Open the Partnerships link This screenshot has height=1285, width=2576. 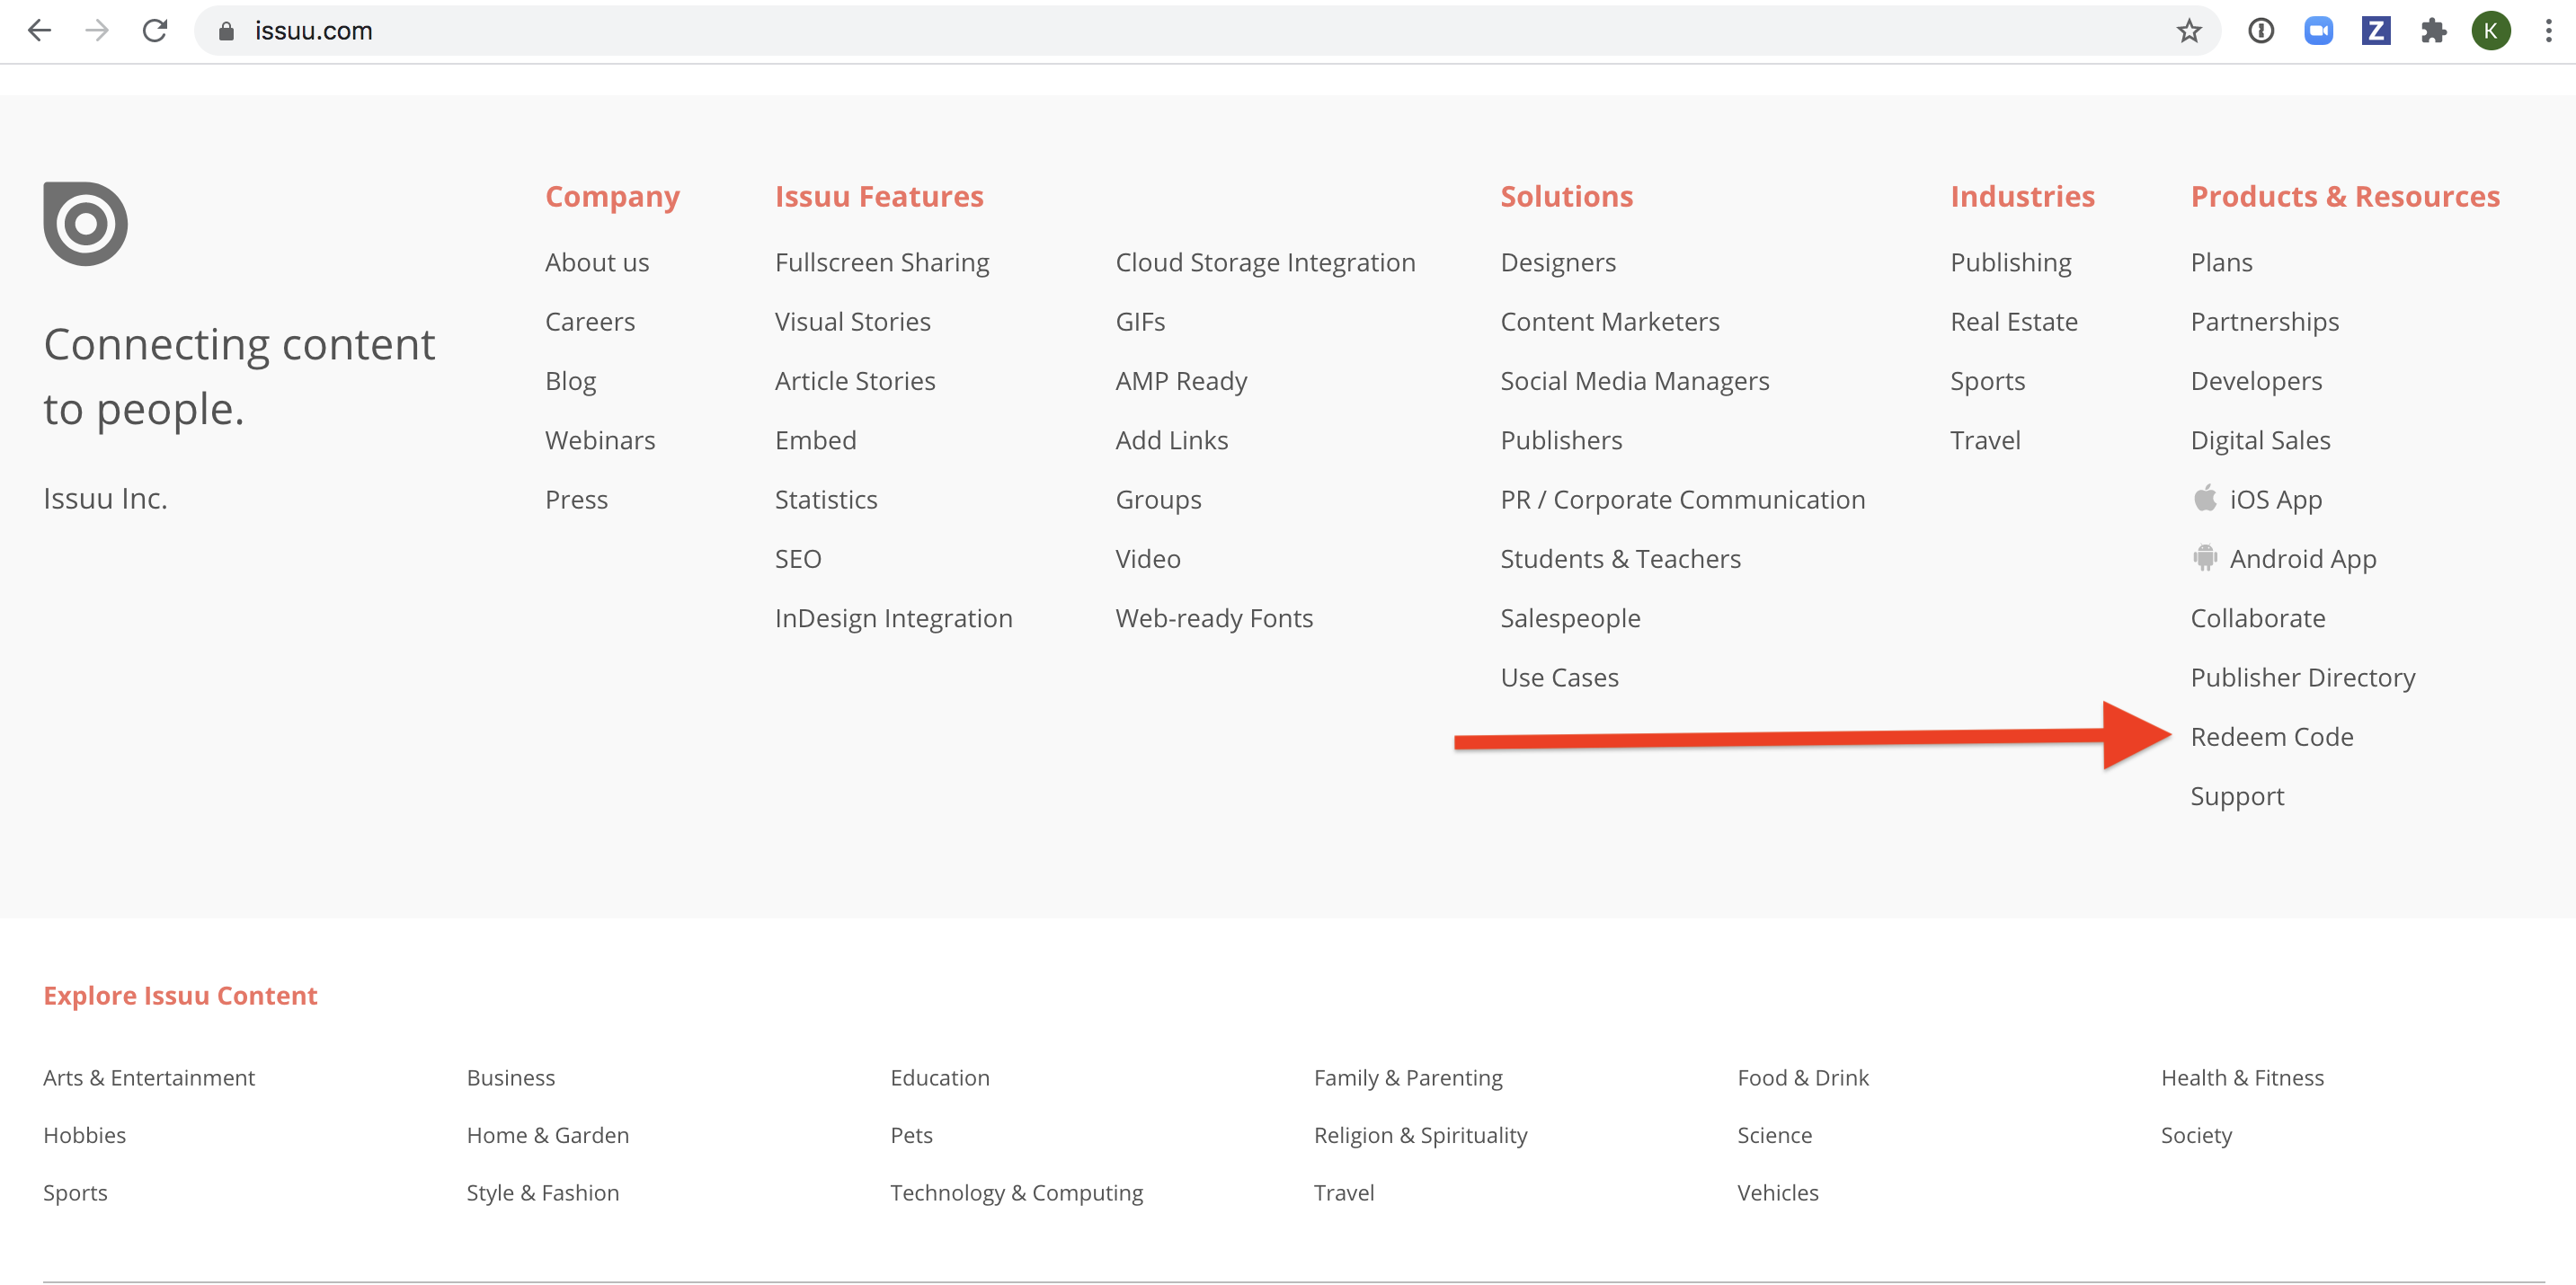click(2265, 321)
